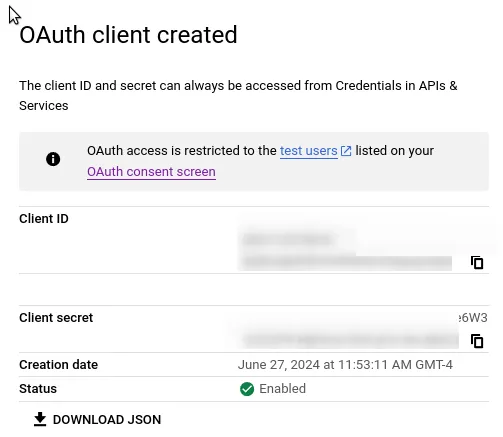Click the blurred Client secret value
This screenshot has height=437, width=503.
348,339
